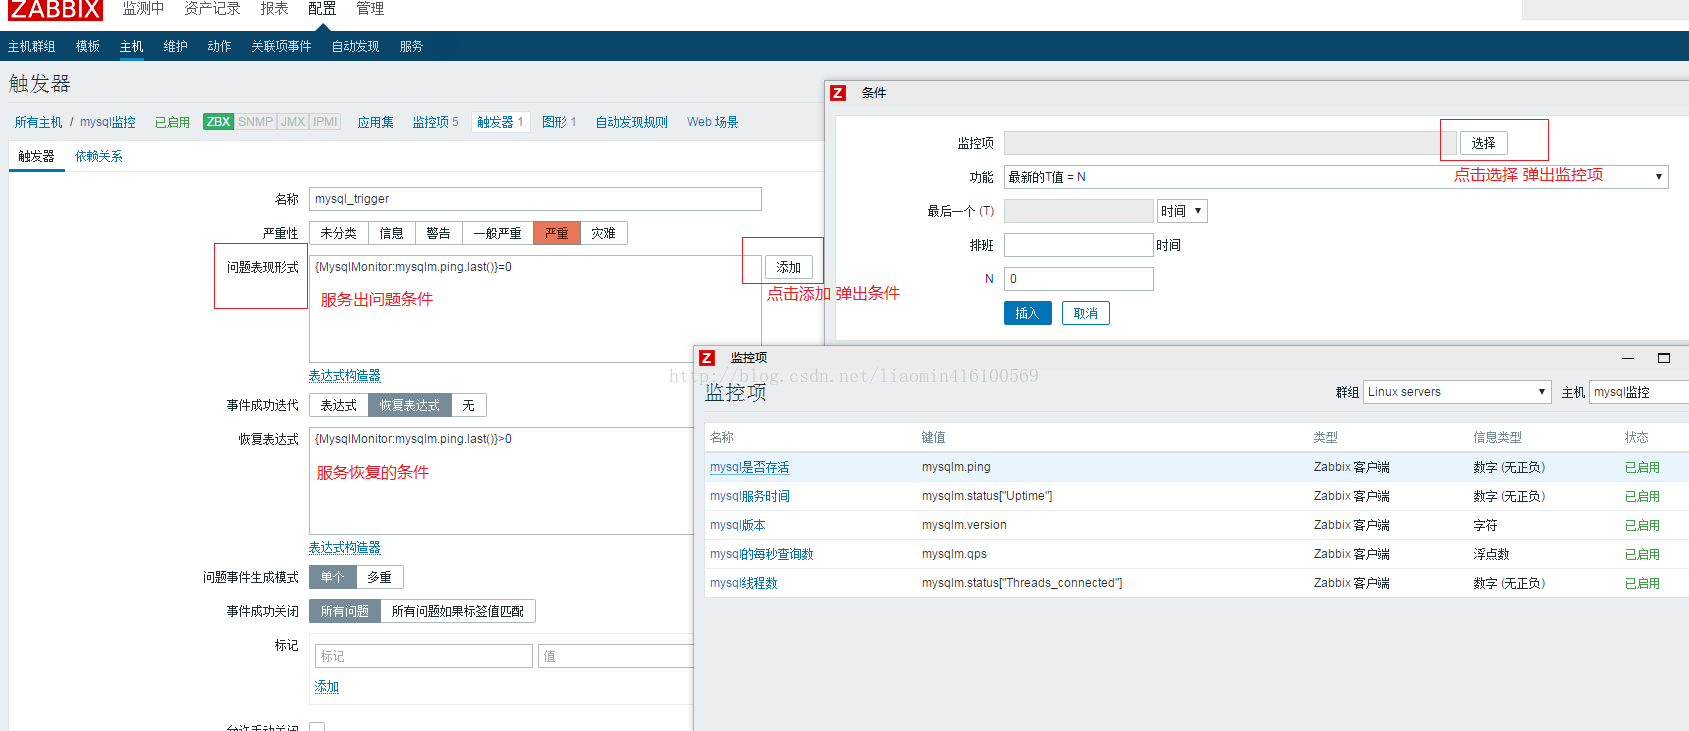This screenshot has height=731, width=1689.
Task: Open 触发器 1 tab
Action: [x=500, y=122]
